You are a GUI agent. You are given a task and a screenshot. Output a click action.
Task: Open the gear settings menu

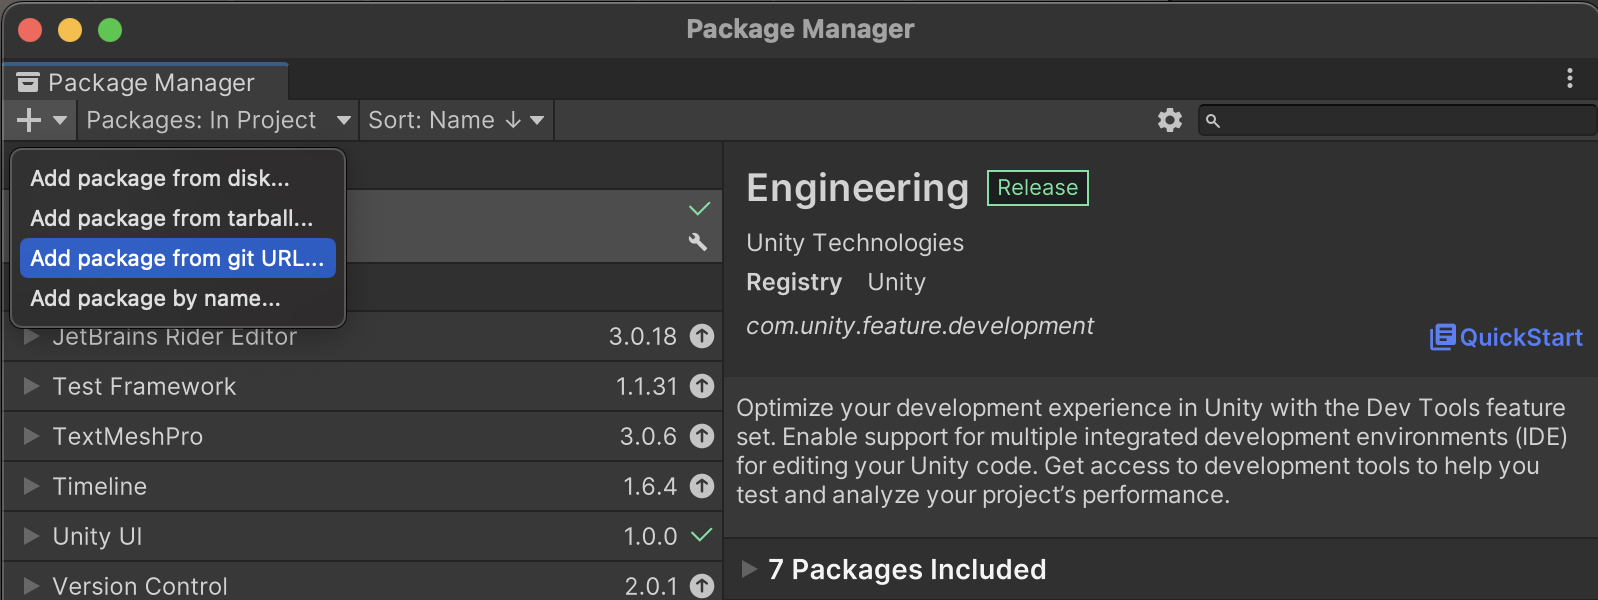coord(1170,120)
